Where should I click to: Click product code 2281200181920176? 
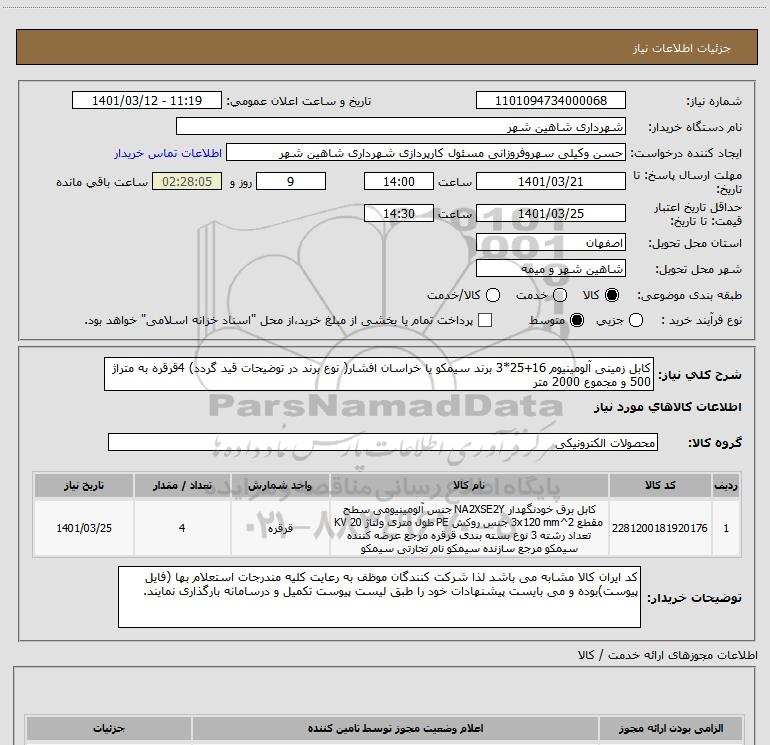pos(660,528)
